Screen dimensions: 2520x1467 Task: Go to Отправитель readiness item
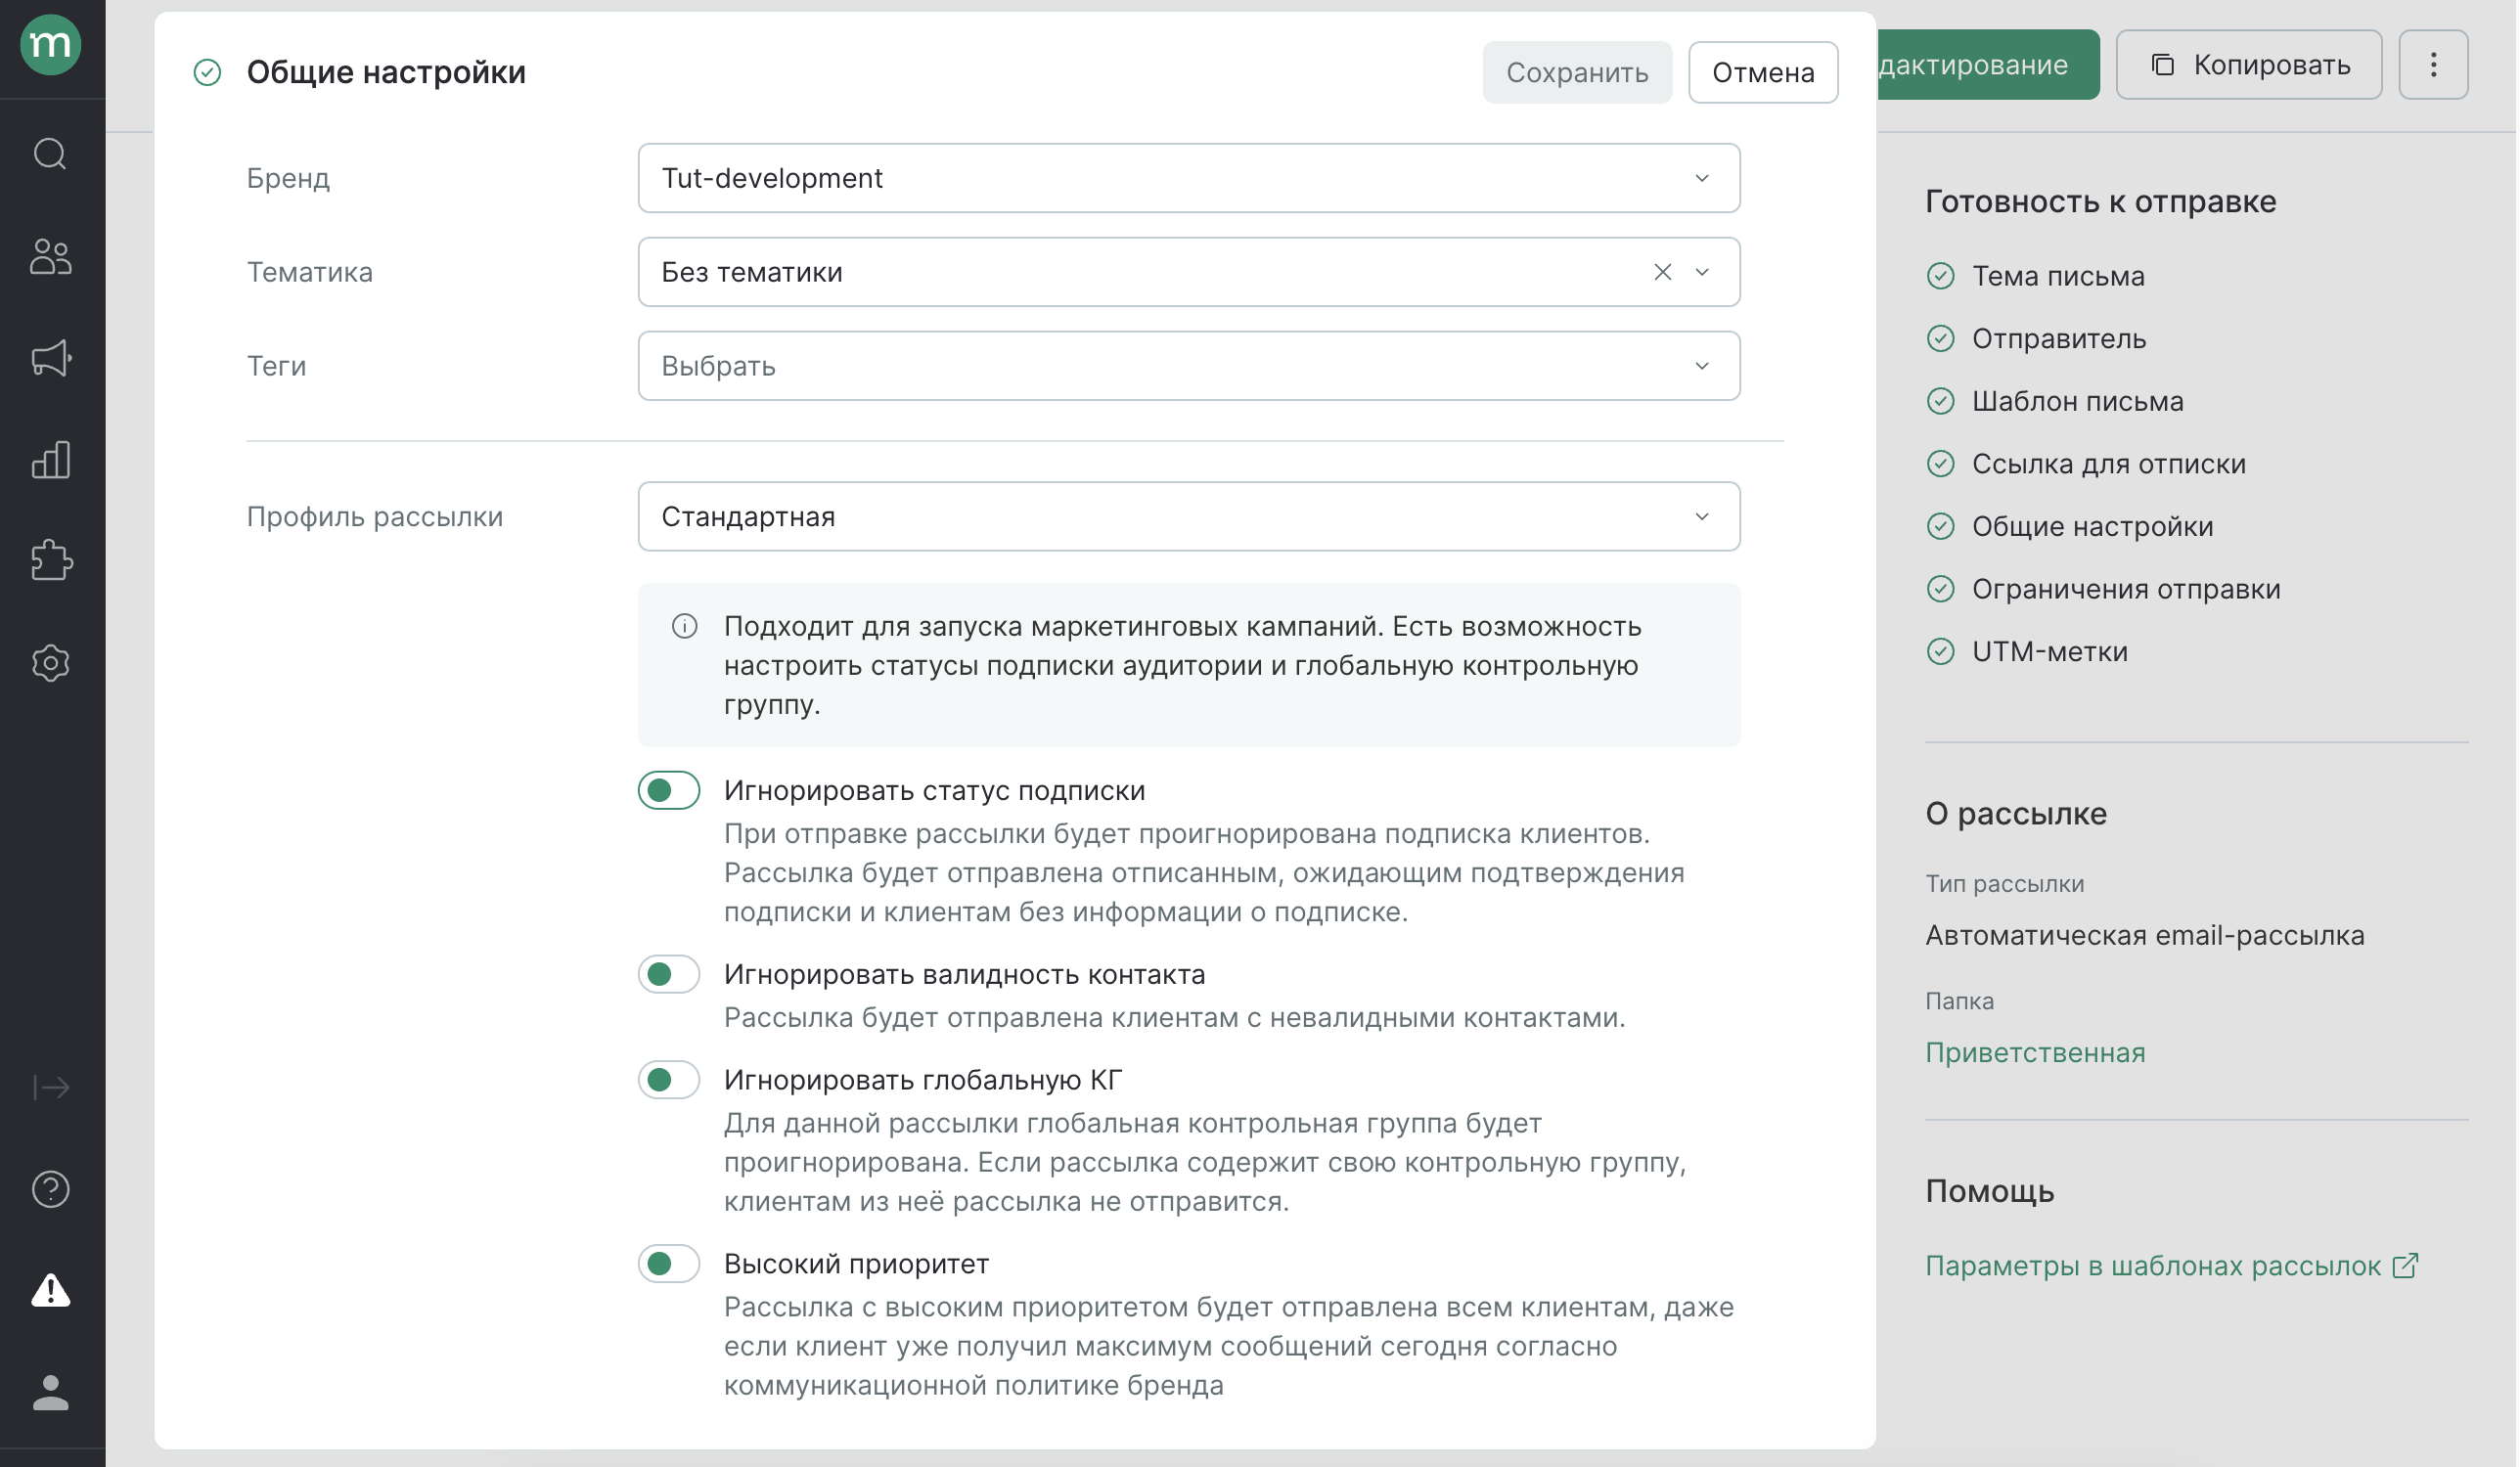2059,338
